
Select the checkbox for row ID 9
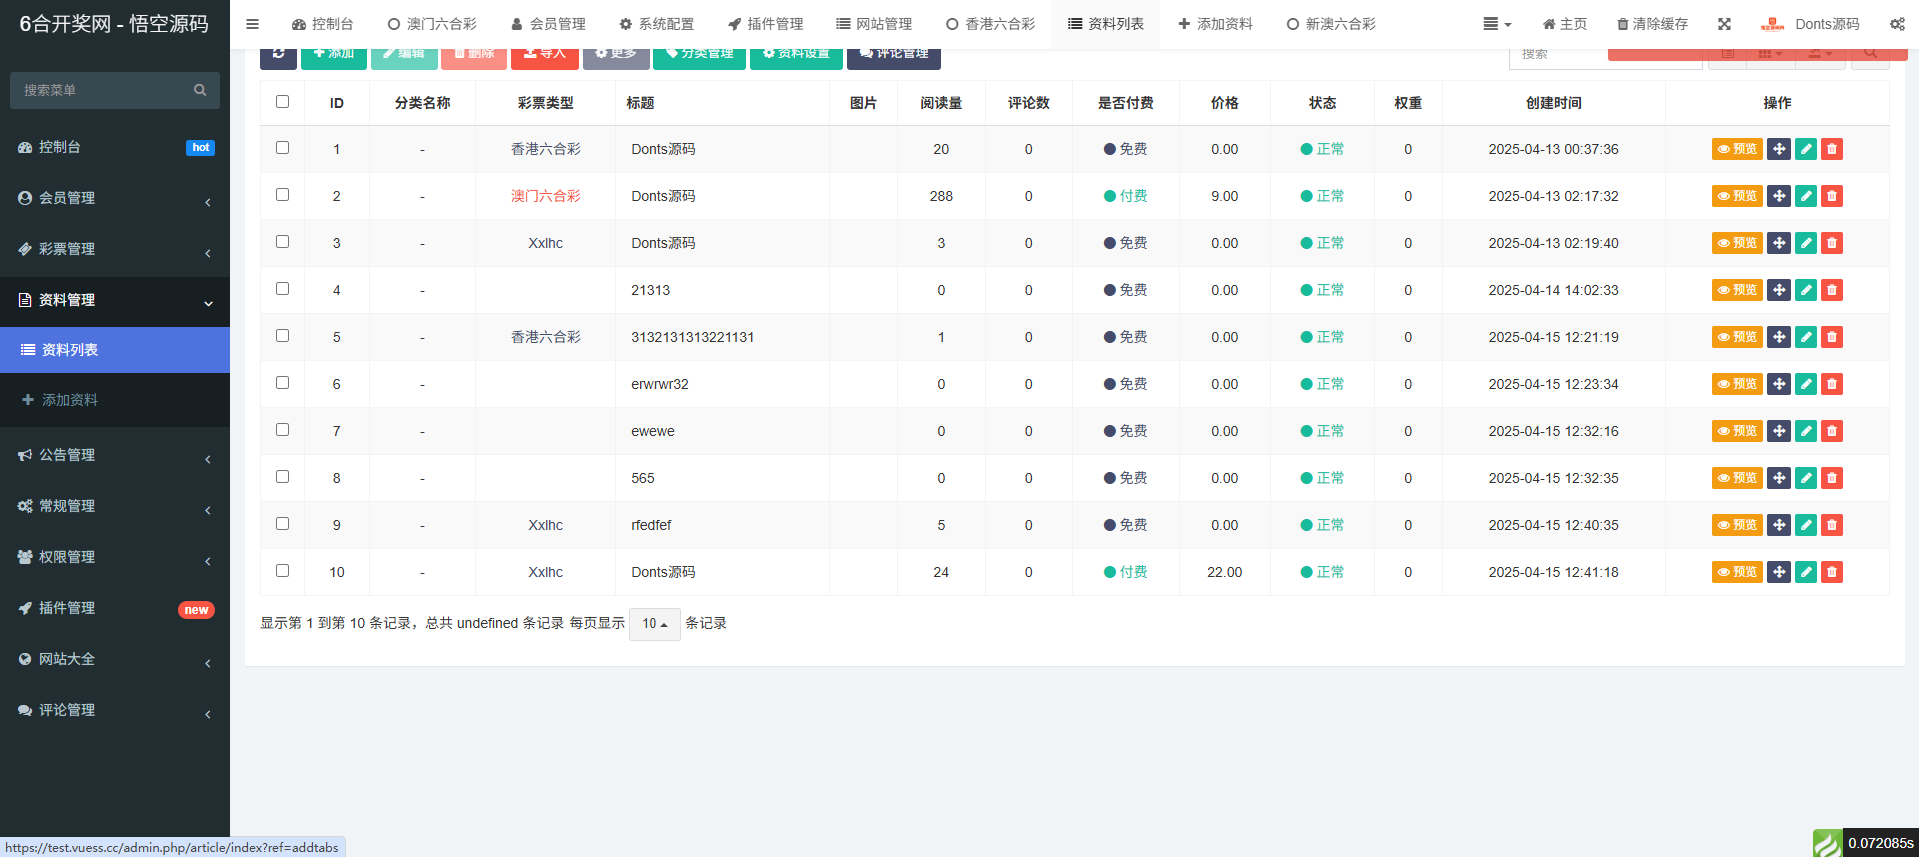(x=282, y=524)
